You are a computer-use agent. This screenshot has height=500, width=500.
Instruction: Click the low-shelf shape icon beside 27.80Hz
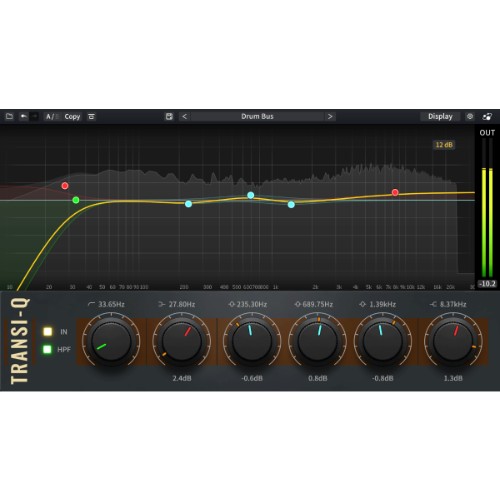point(162,304)
